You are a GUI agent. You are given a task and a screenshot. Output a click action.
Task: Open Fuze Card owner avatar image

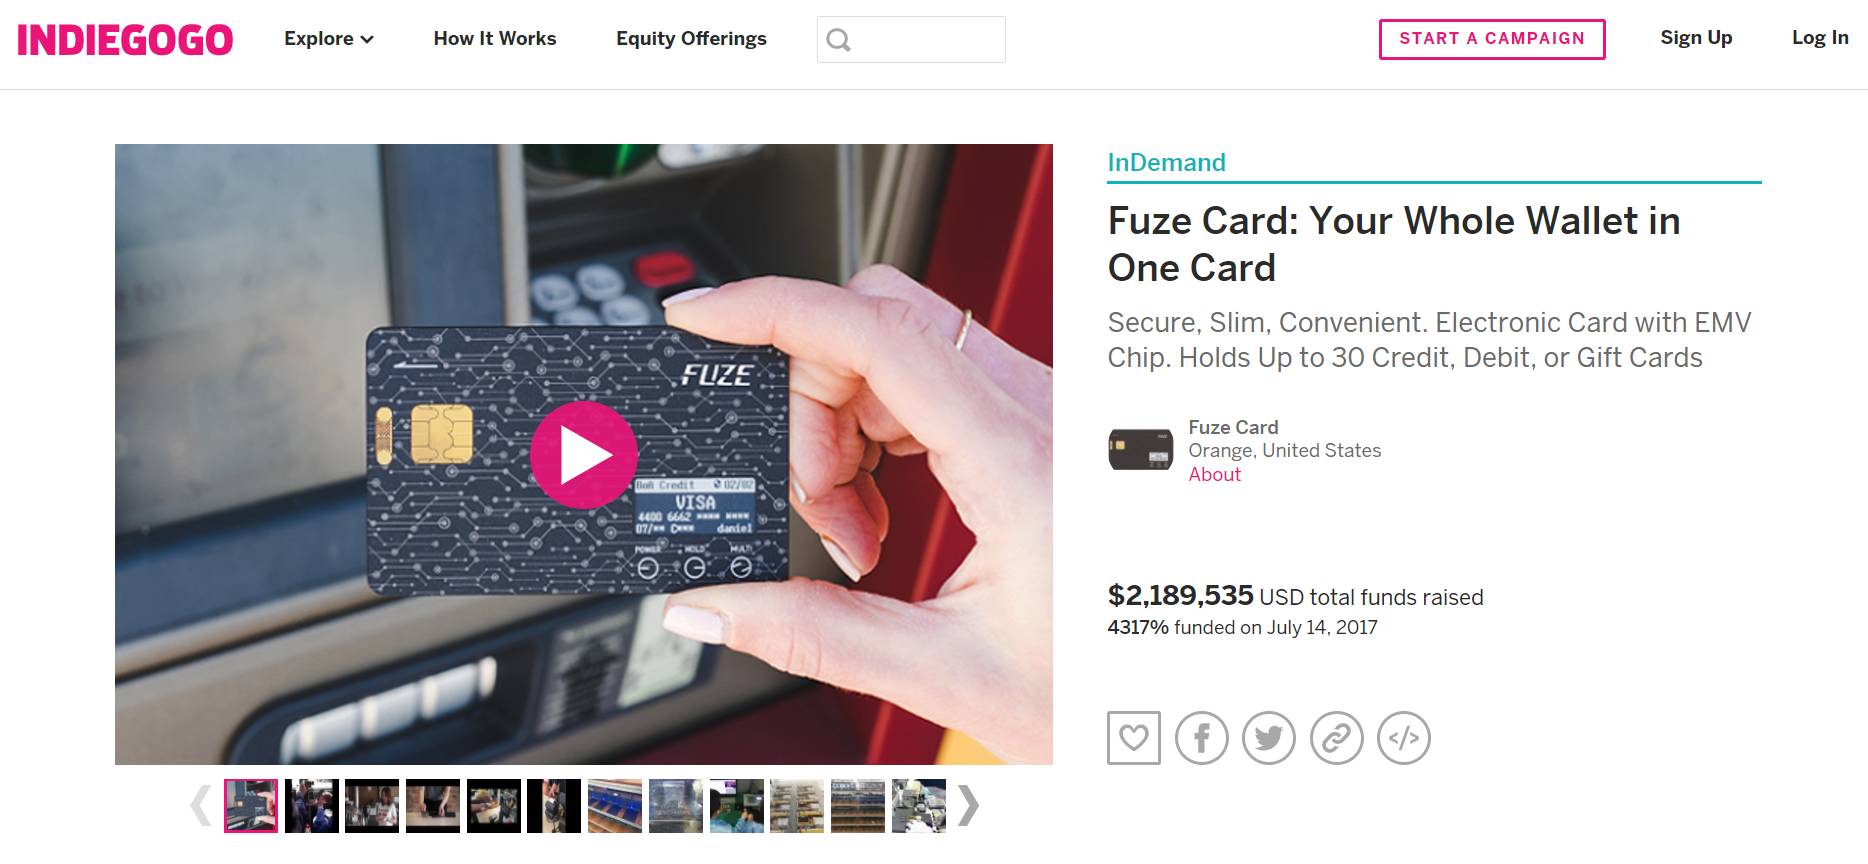click(x=1140, y=450)
